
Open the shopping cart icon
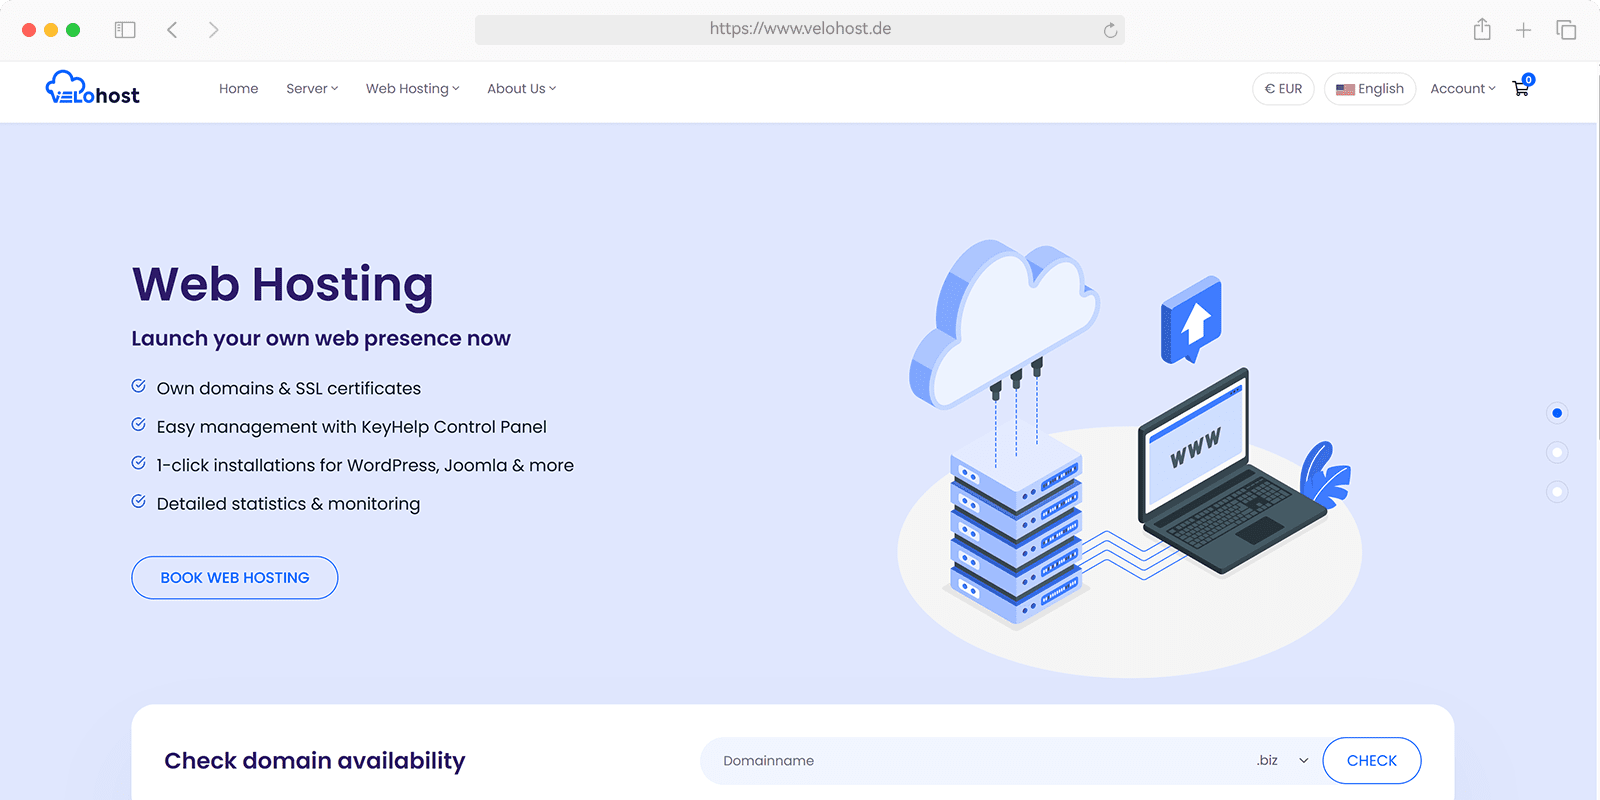1521,88
